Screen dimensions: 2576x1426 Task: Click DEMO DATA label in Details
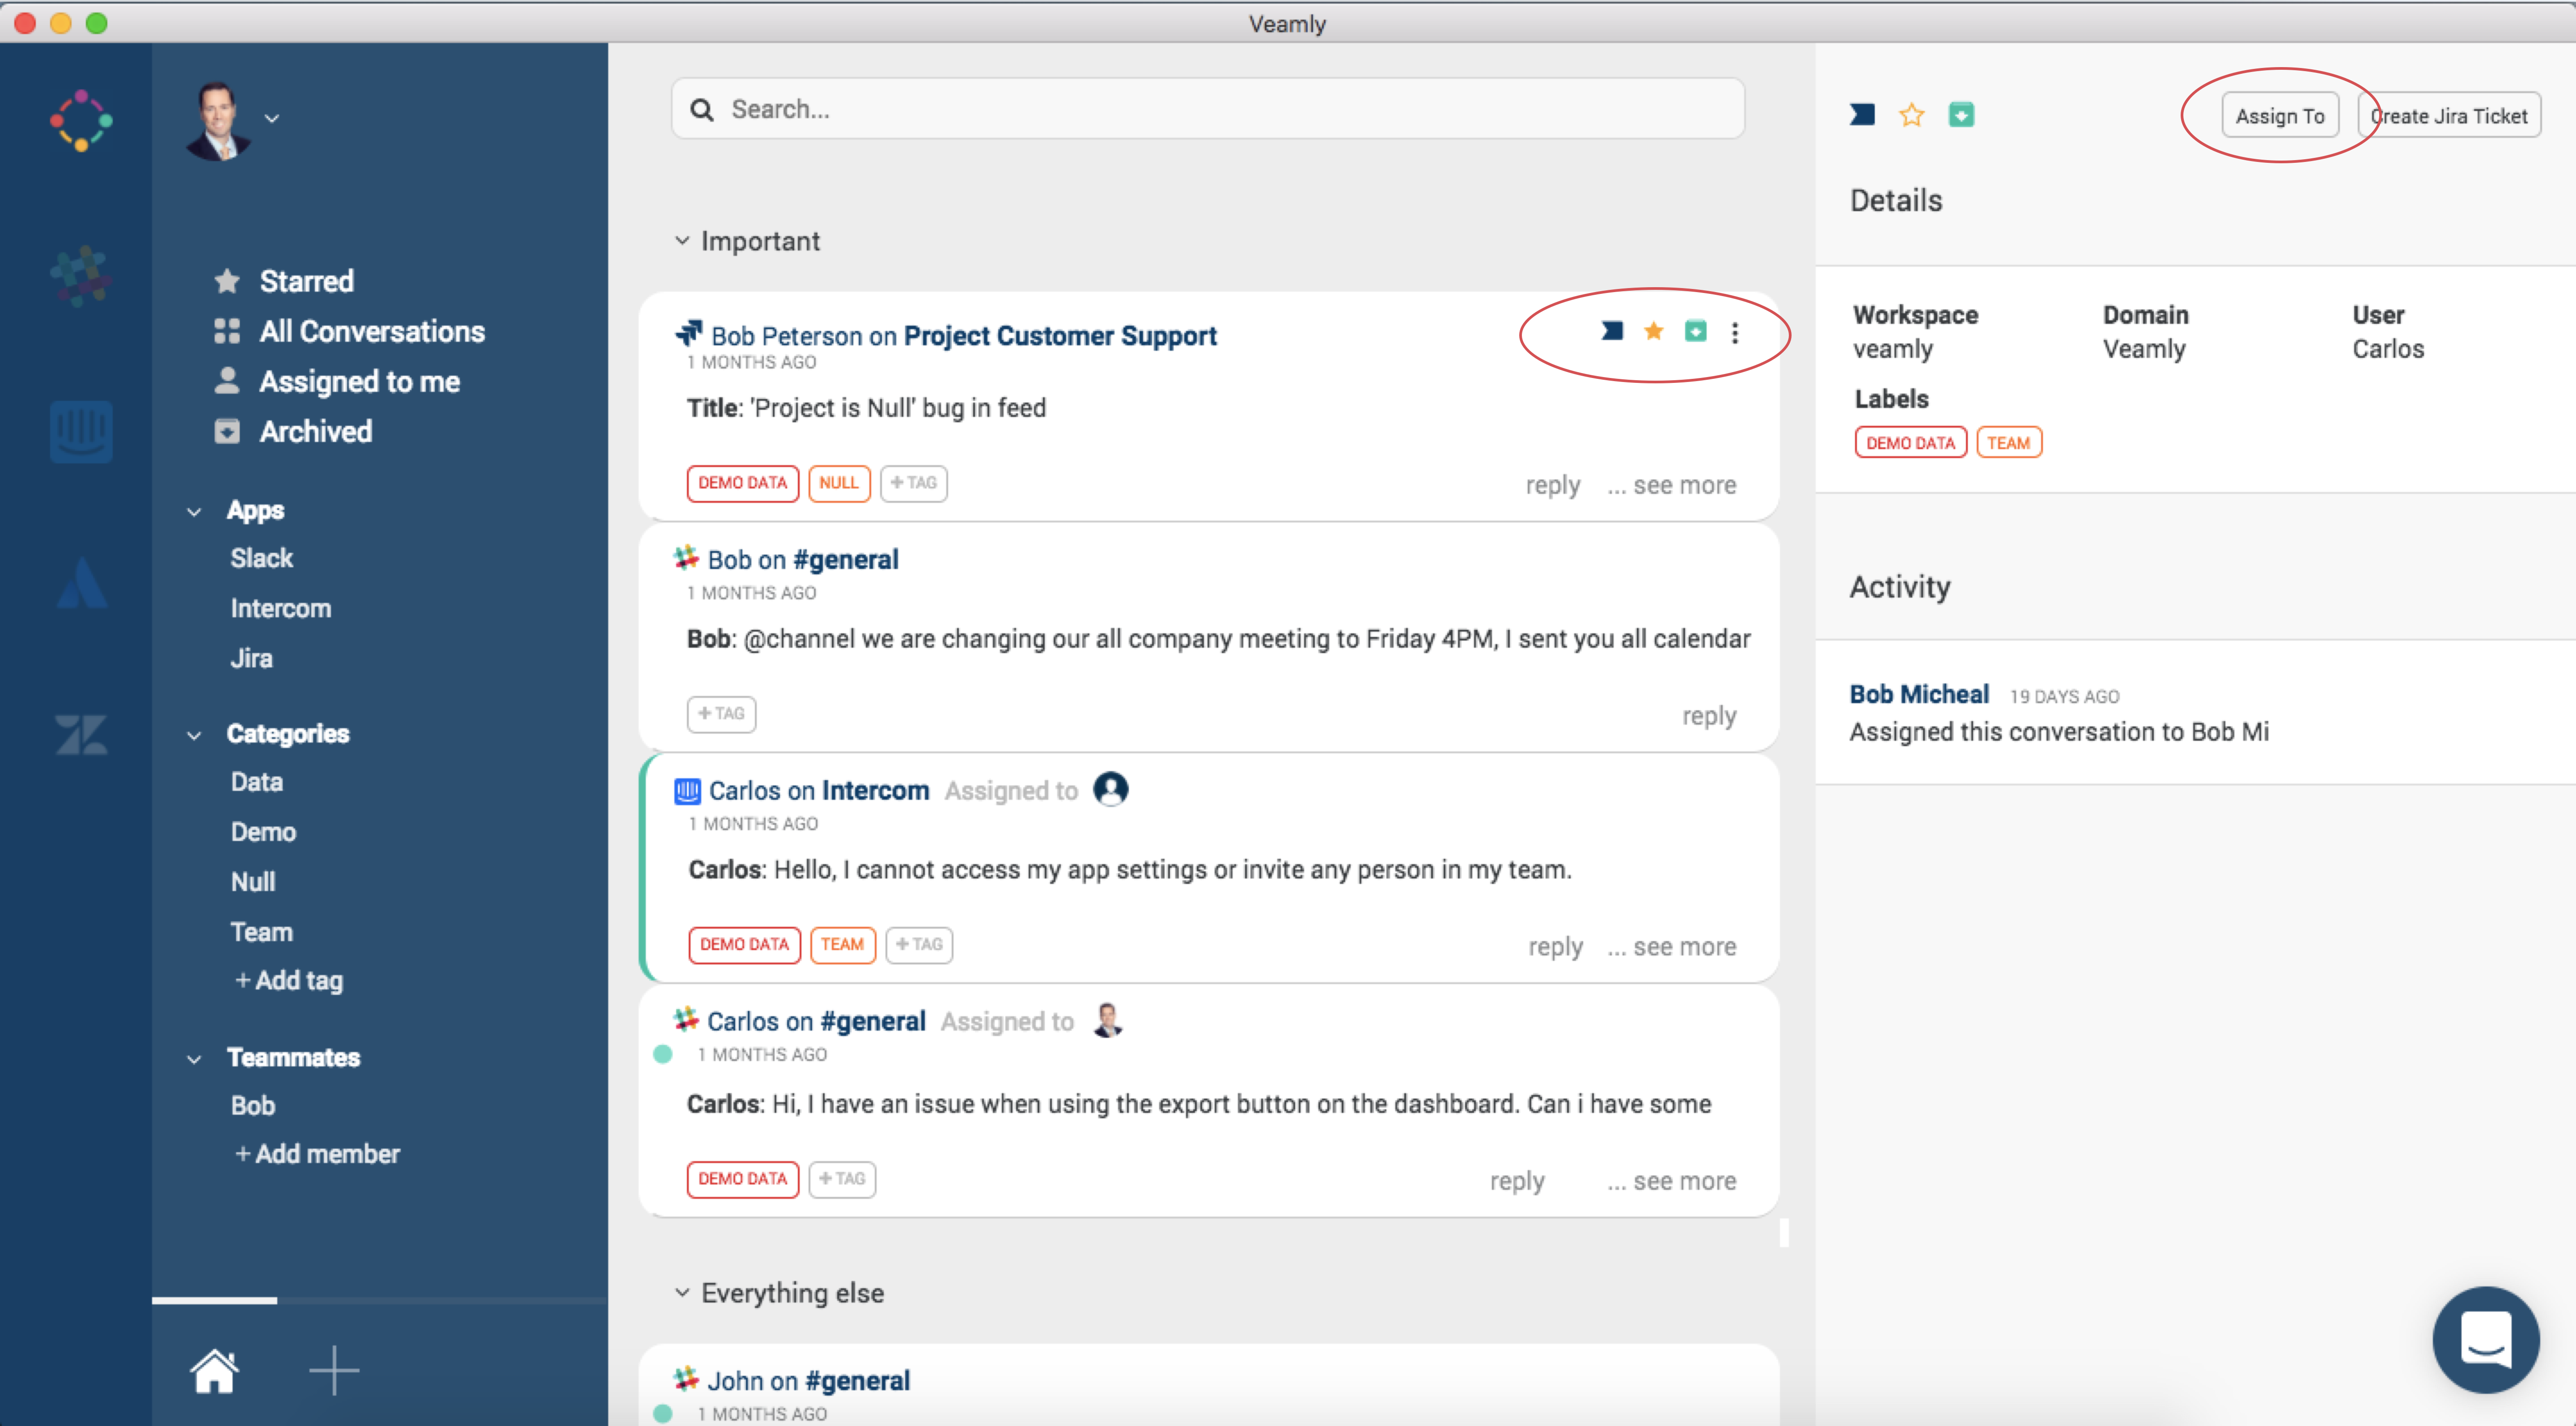coord(1911,443)
